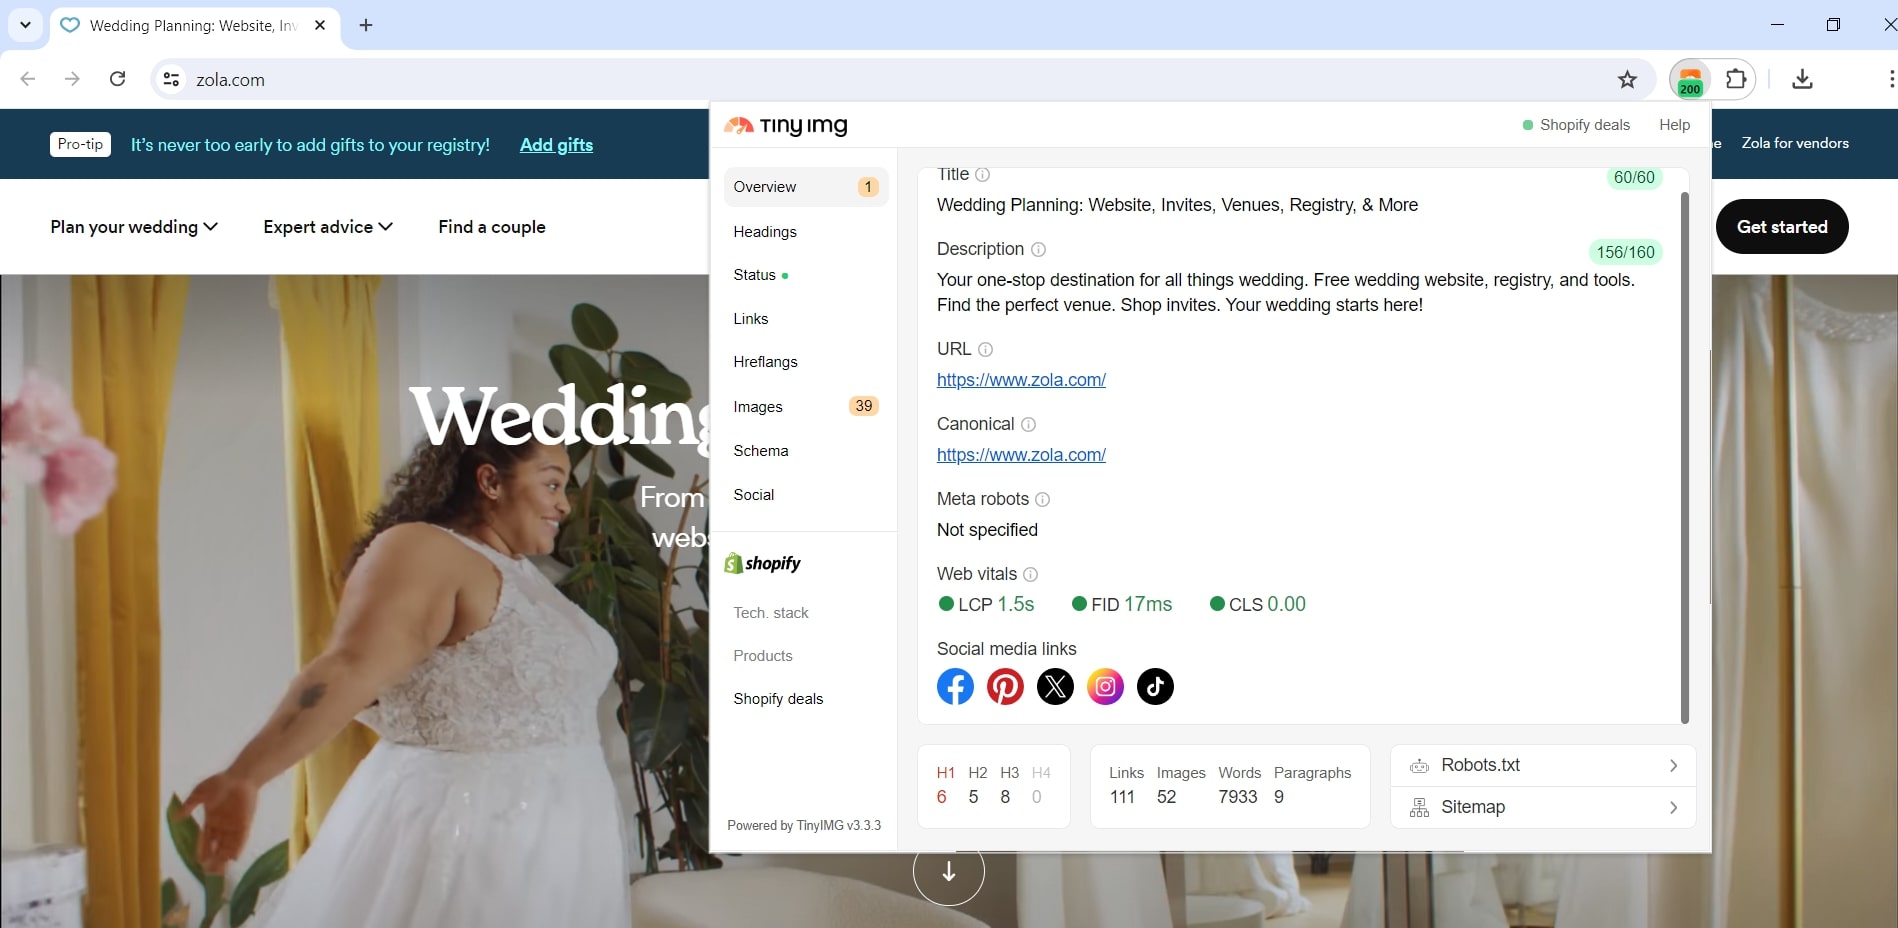Open Zola's Pinterest social media link
This screenshot has width=1898, height=928.
(1005, 686)
